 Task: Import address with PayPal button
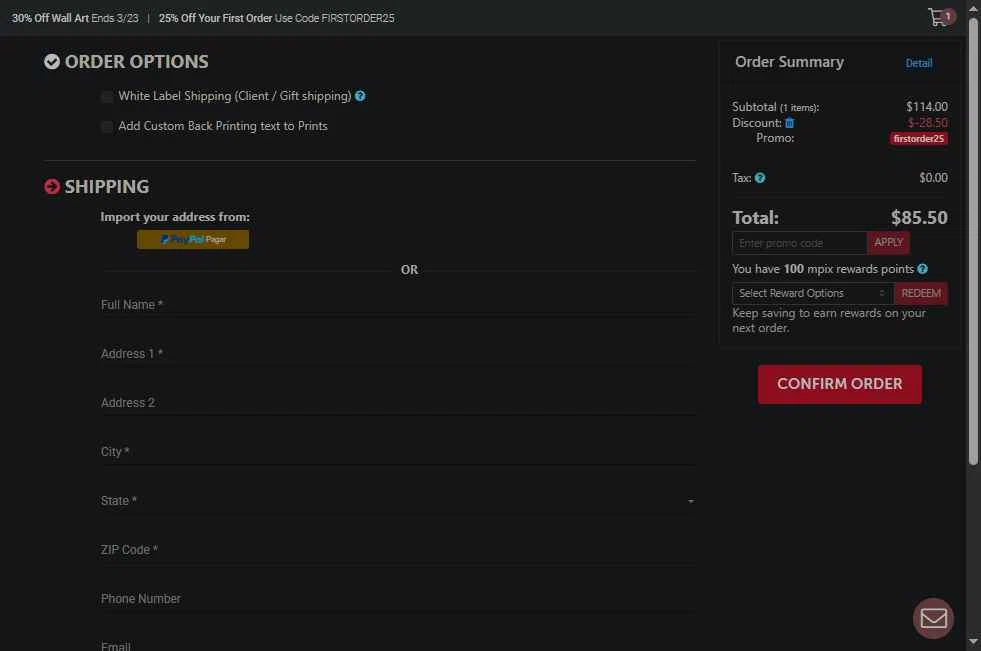193,239
